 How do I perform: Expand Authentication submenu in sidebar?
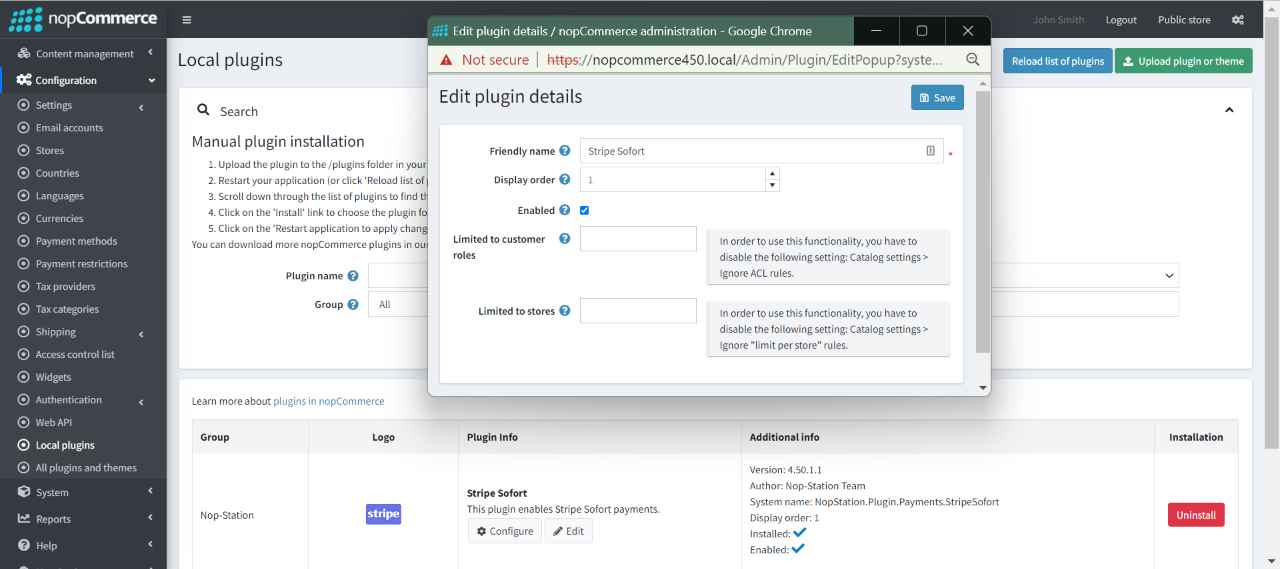coord(84,400)
